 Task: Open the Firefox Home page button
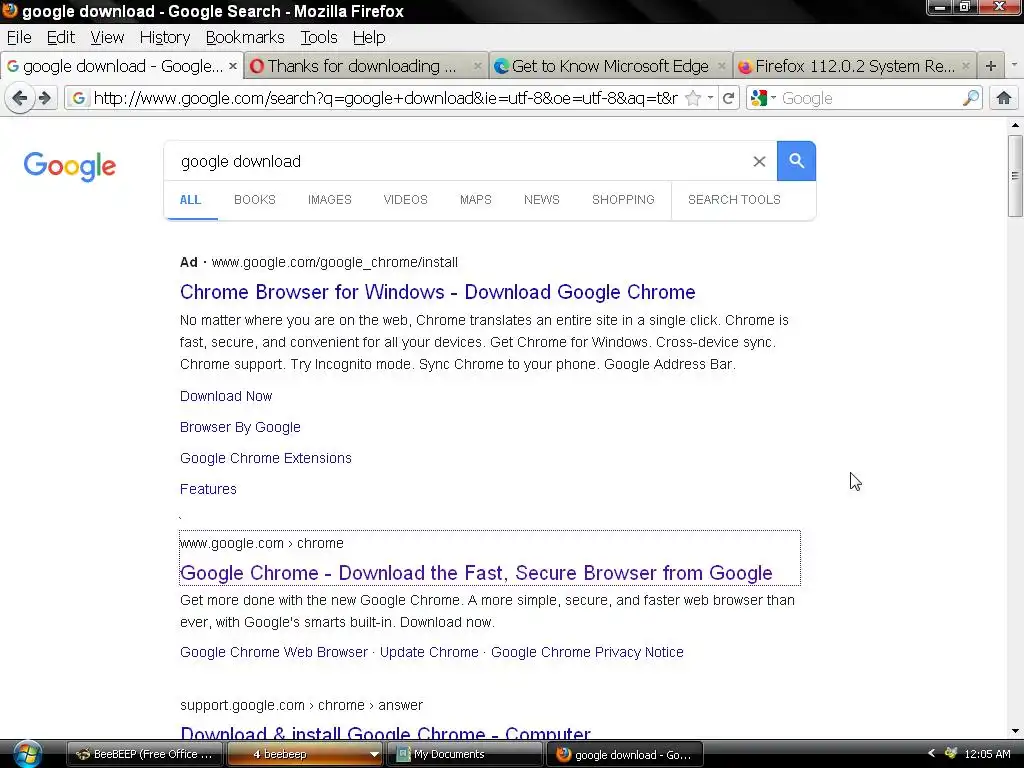[1004, 99]
